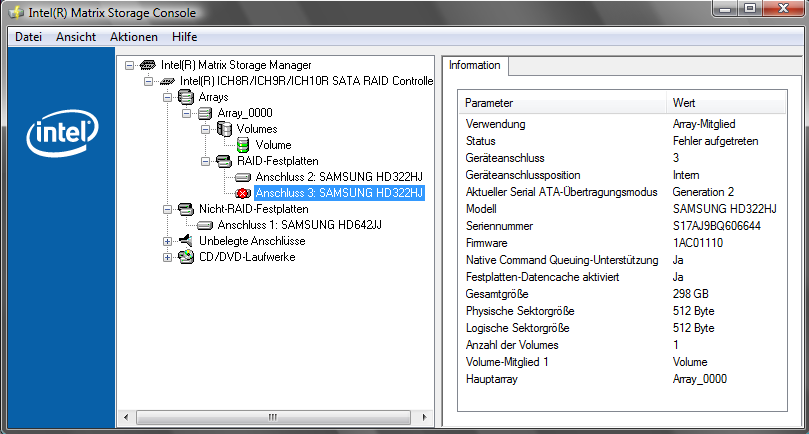Select Nicht-RAID-Festplatten tree label
Viewport: 809px width, 434px height.
253,209
